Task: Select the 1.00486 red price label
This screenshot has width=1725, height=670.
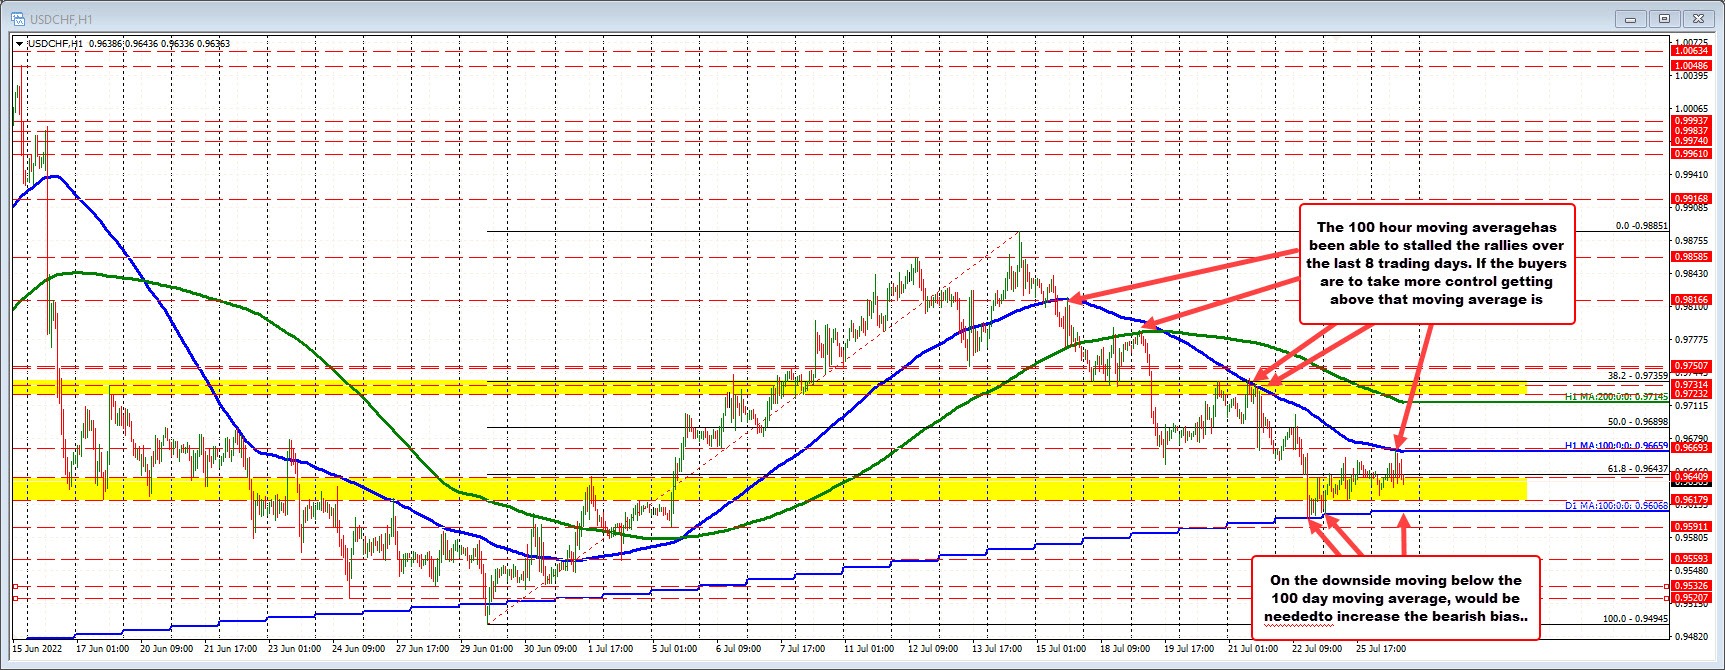Action: 1691,65
